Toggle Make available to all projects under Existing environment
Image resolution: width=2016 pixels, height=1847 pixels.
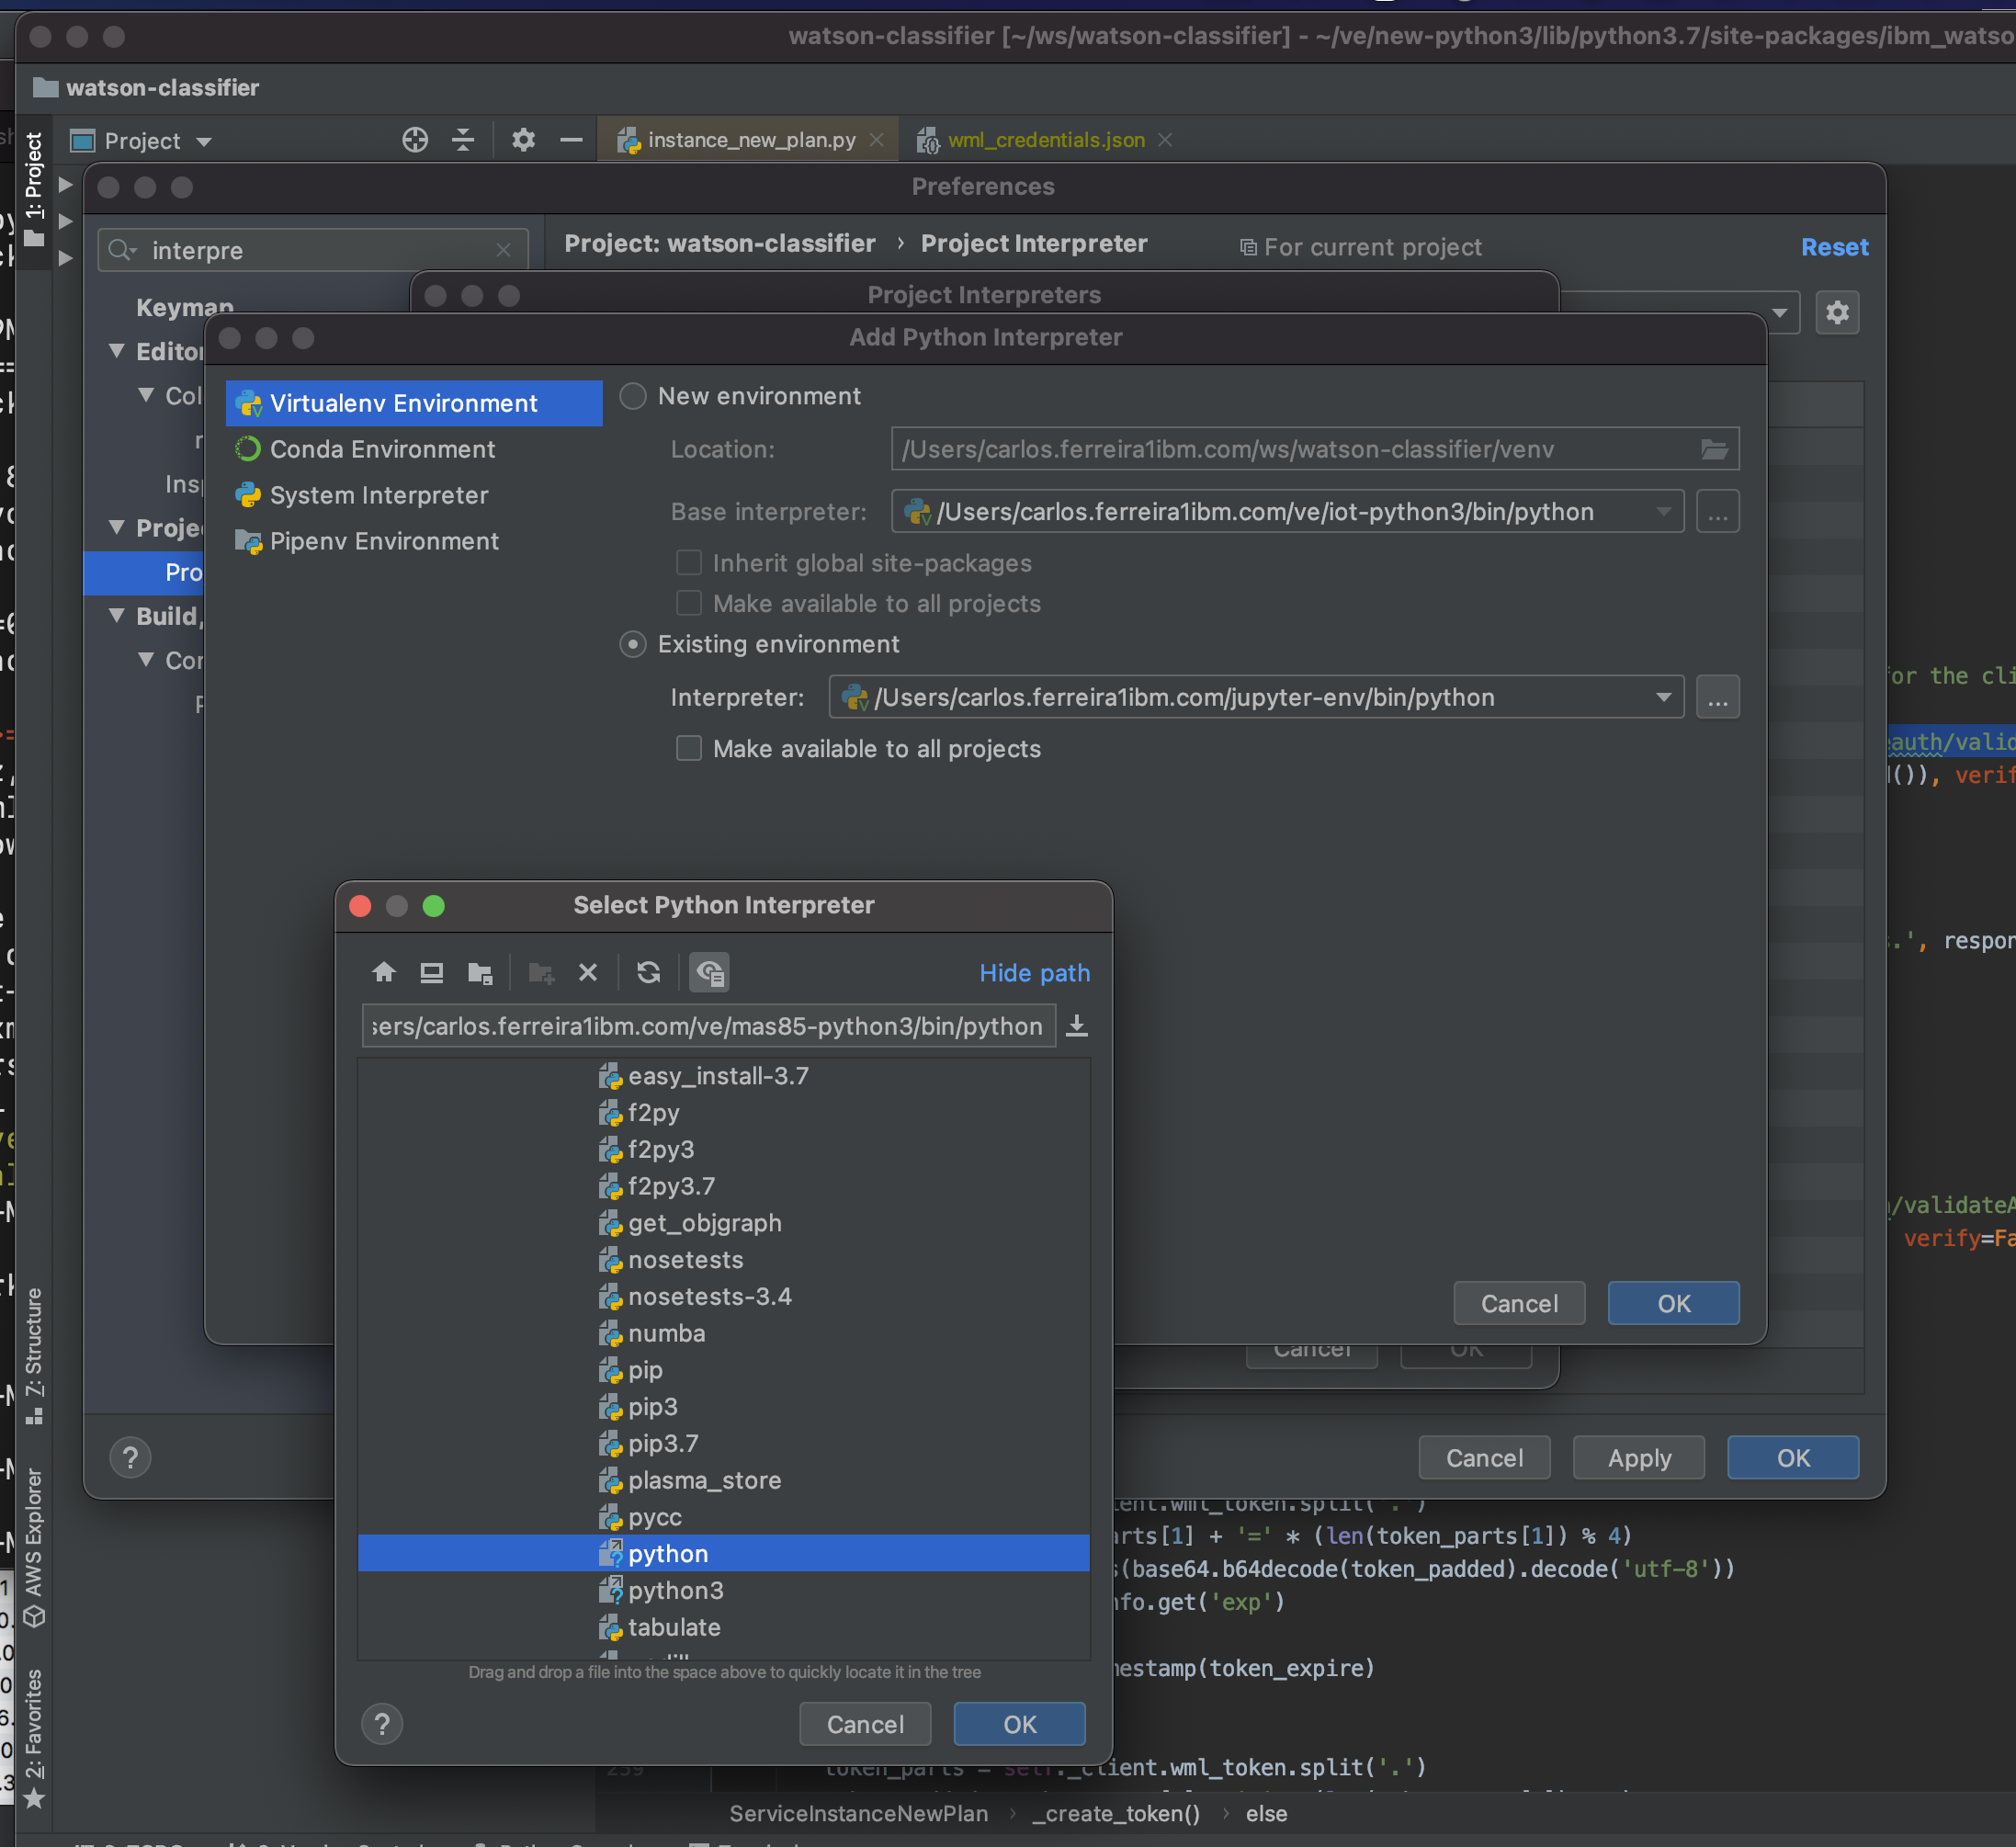689,748
